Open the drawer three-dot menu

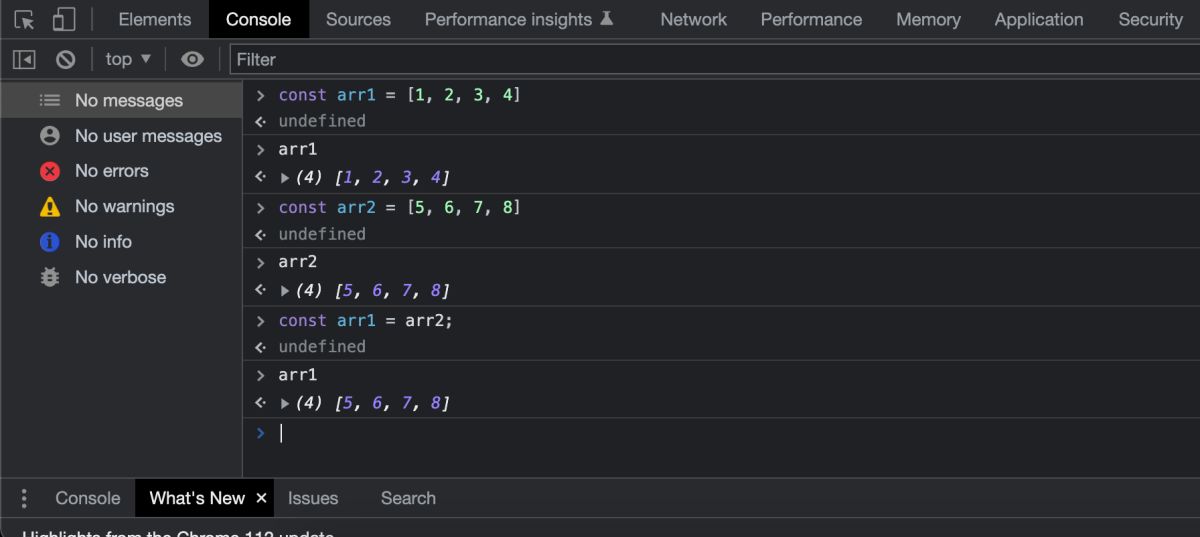point(24,498)
